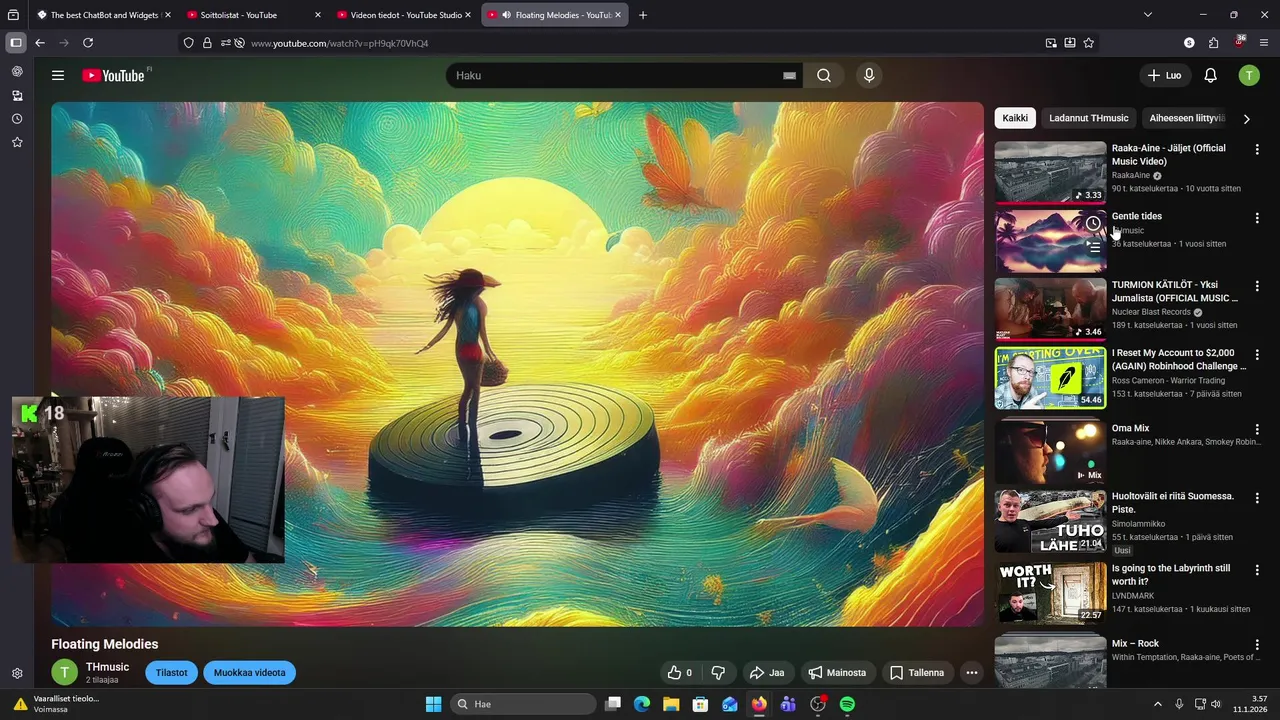Image resolution: width=1280 pixels, height=720 pixels.
Task: Open the browser application menu
Action: pos(1264,43)
